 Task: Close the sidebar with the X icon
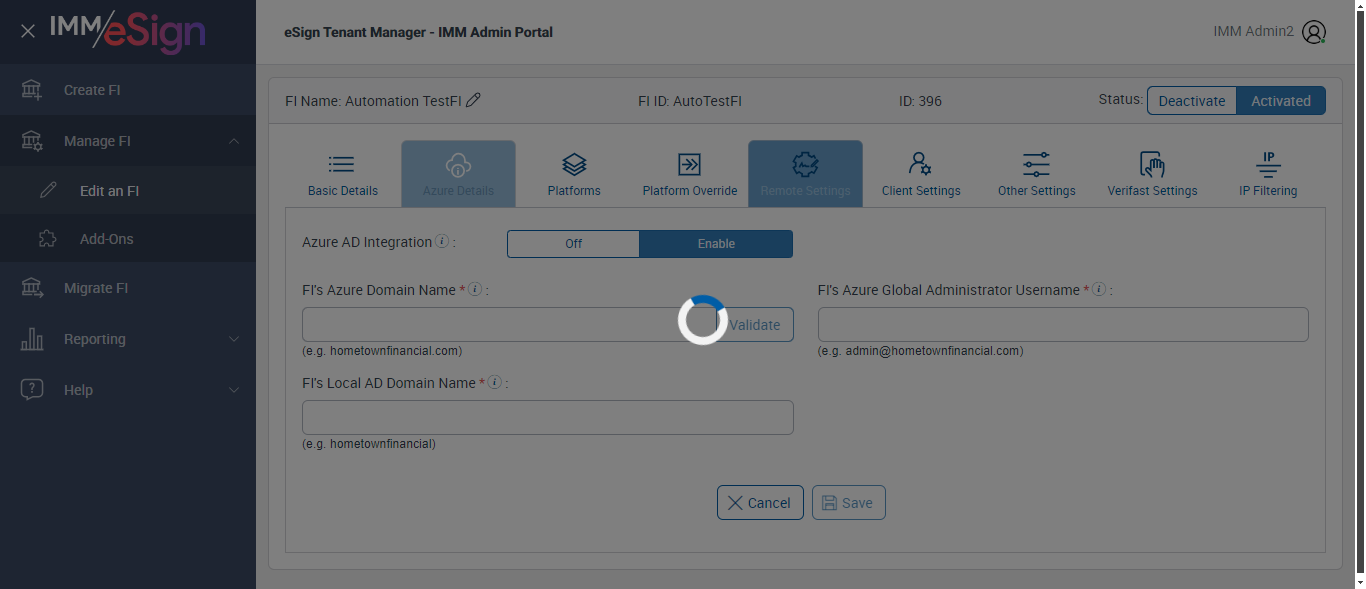click(28, 31)
